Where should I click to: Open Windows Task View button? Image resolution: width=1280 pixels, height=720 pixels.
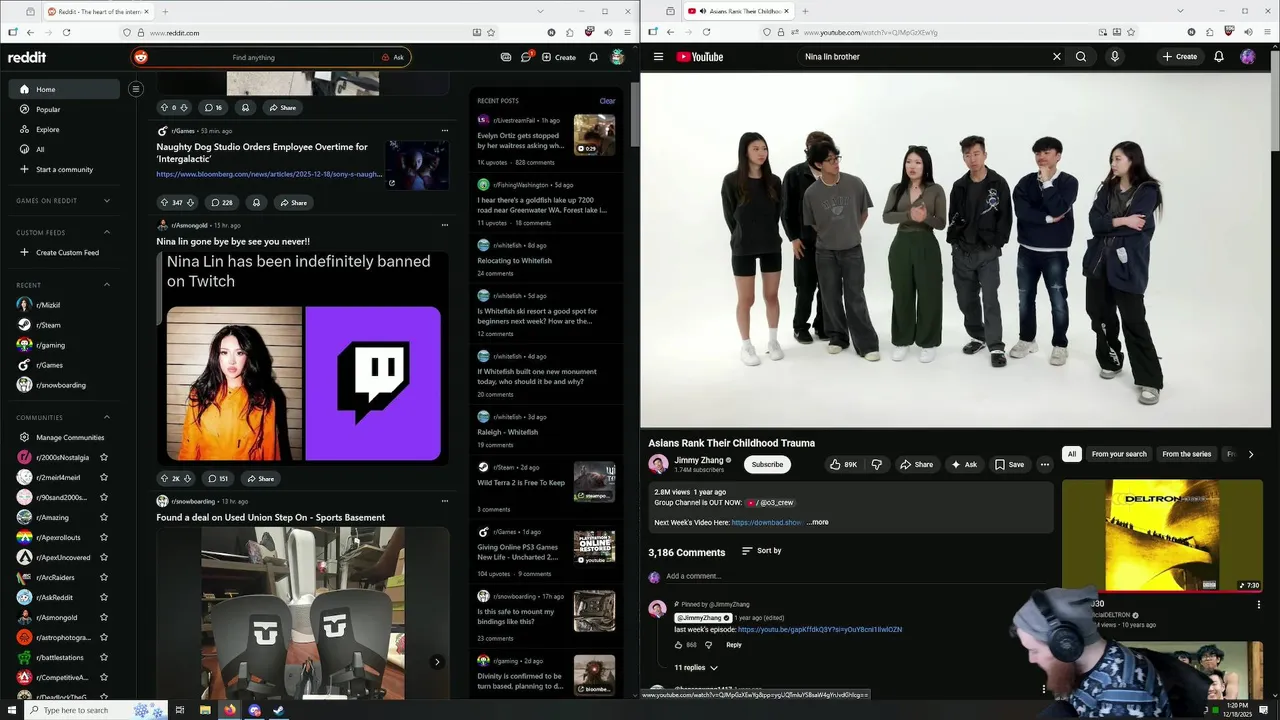180,710
